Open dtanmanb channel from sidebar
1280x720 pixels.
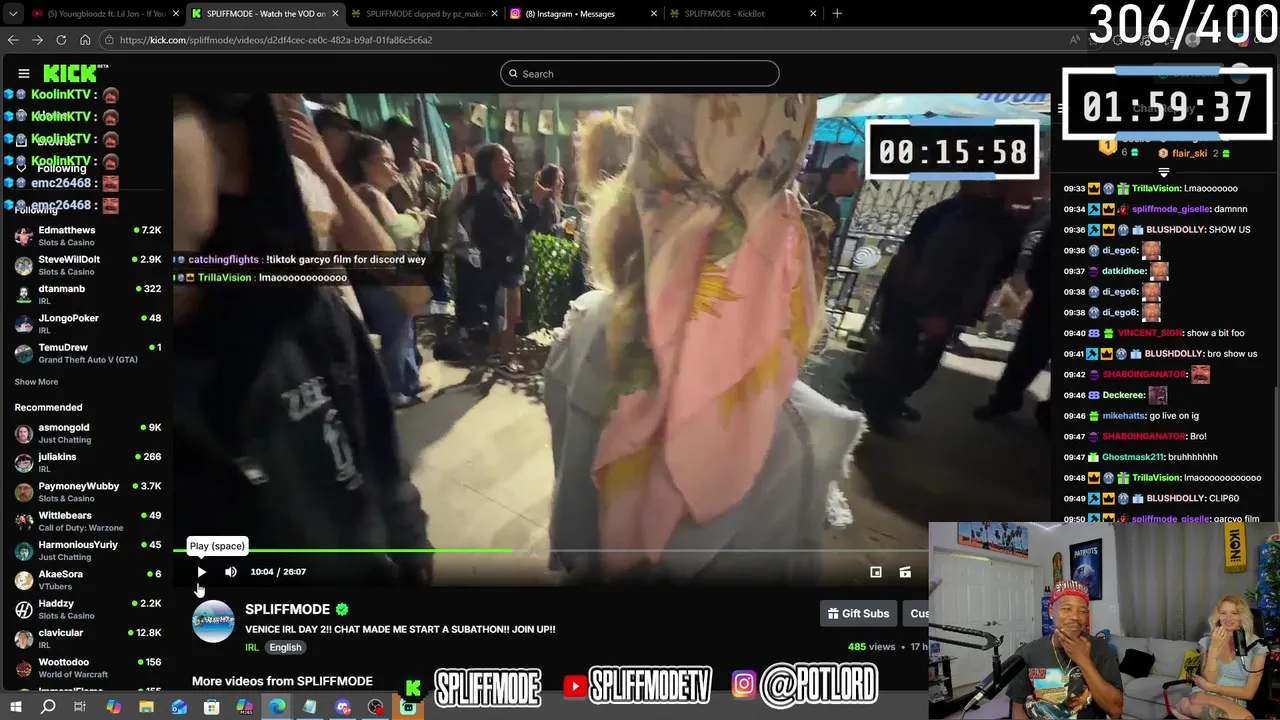coord(88,294)
